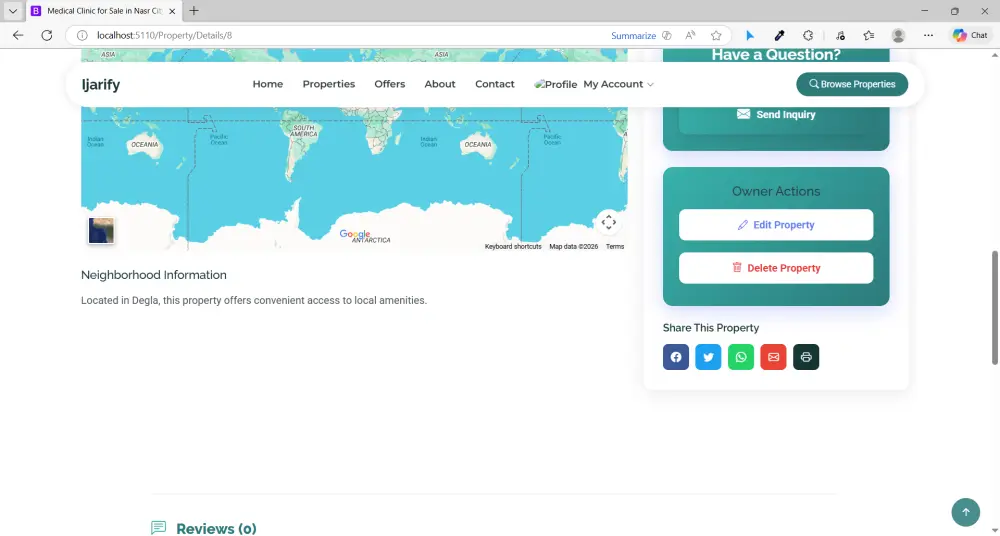Open browser settings and more menu
The width and height of the screenshot is (1000, 536).
(929, 36)
